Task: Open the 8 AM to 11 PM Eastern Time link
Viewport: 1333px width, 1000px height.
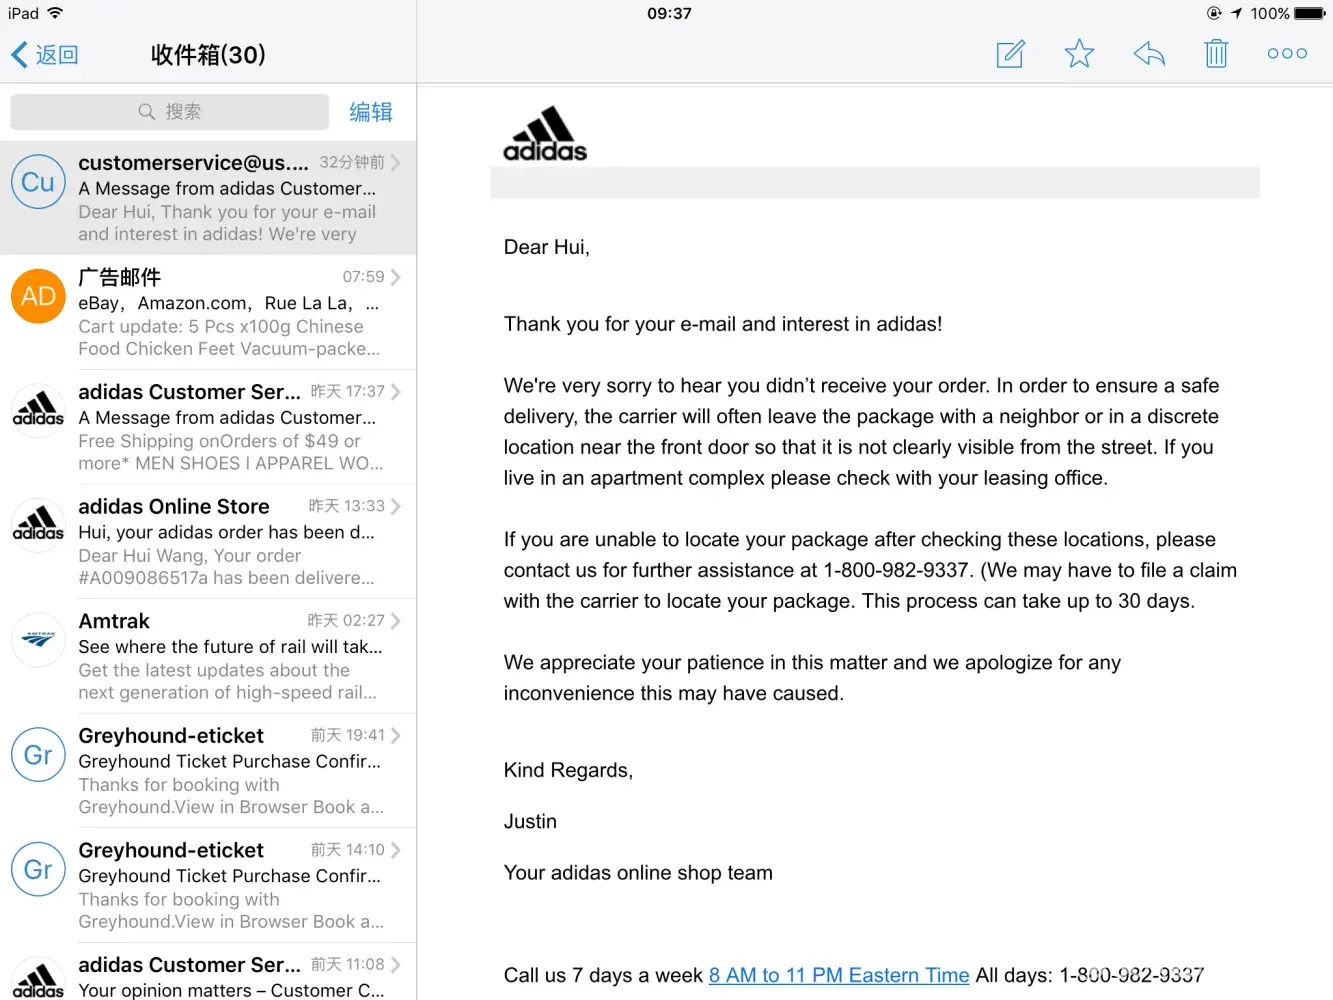Action: (x=839, y=975)
